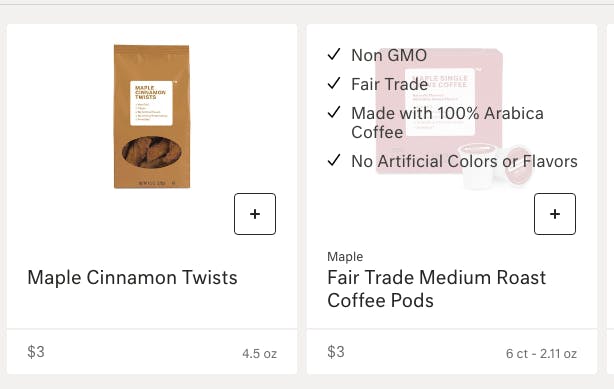Viewport: 614px width, 389px height.
Task: Open the Maple Cinnamon Twists product title
Action: (132, 278)
